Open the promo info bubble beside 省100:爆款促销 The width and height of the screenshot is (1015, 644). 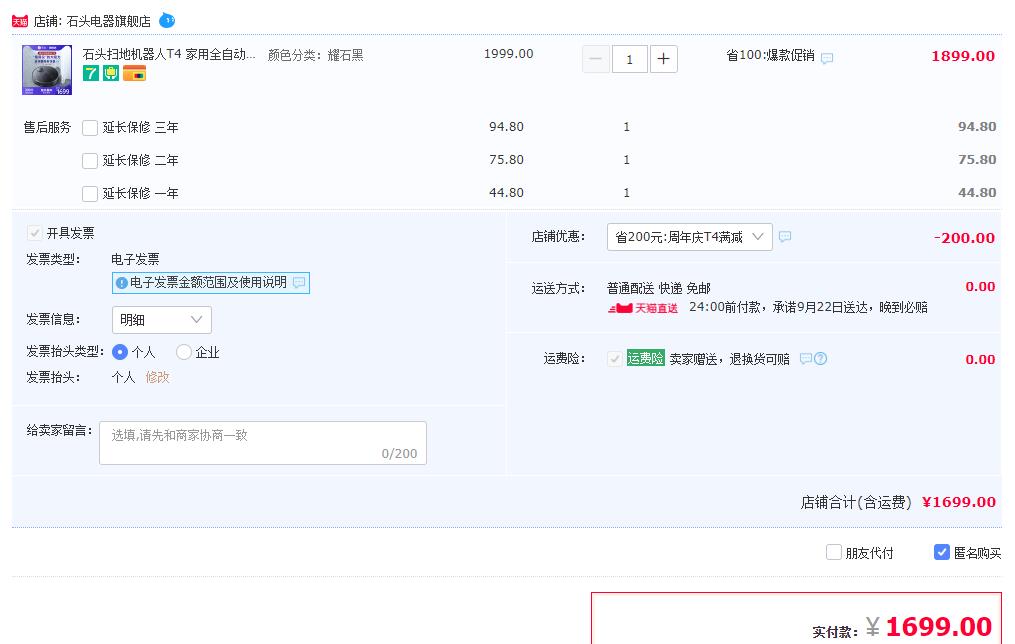tap(827, 58)
